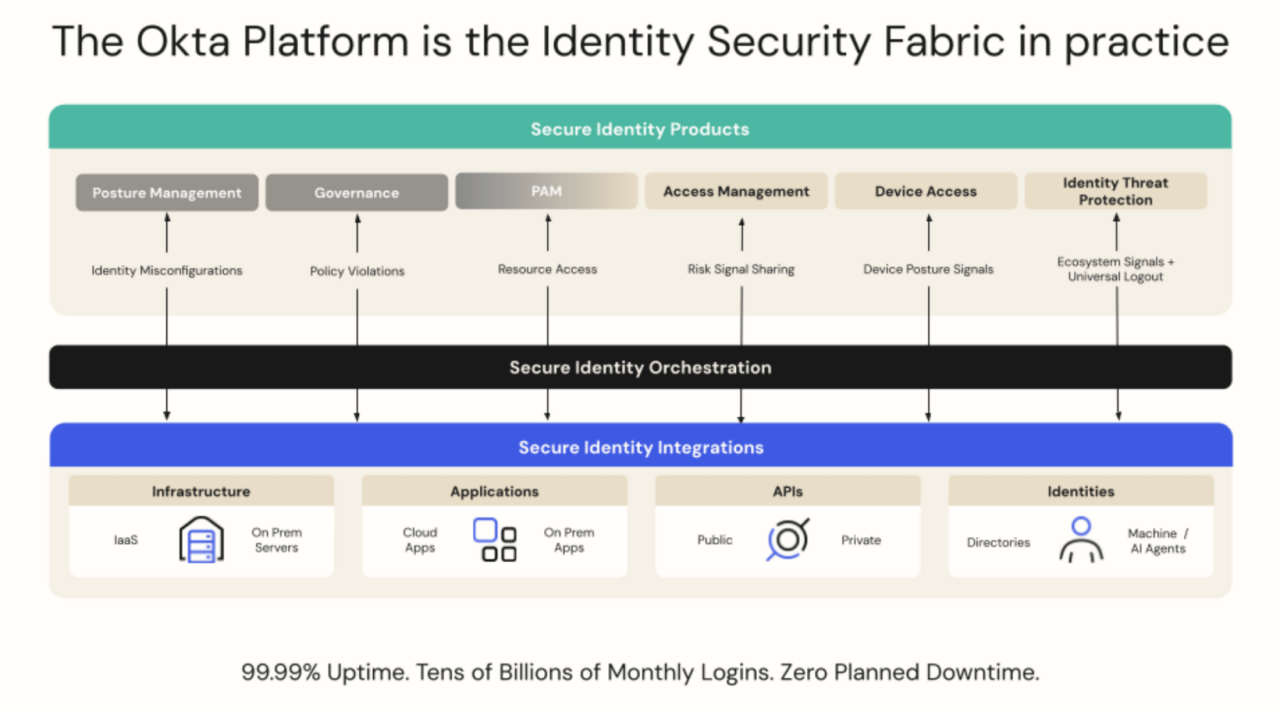1280x725 pixels.
Task: Click the 99.99% Uptime text at bottom
Action: click(x=640, y=672)
